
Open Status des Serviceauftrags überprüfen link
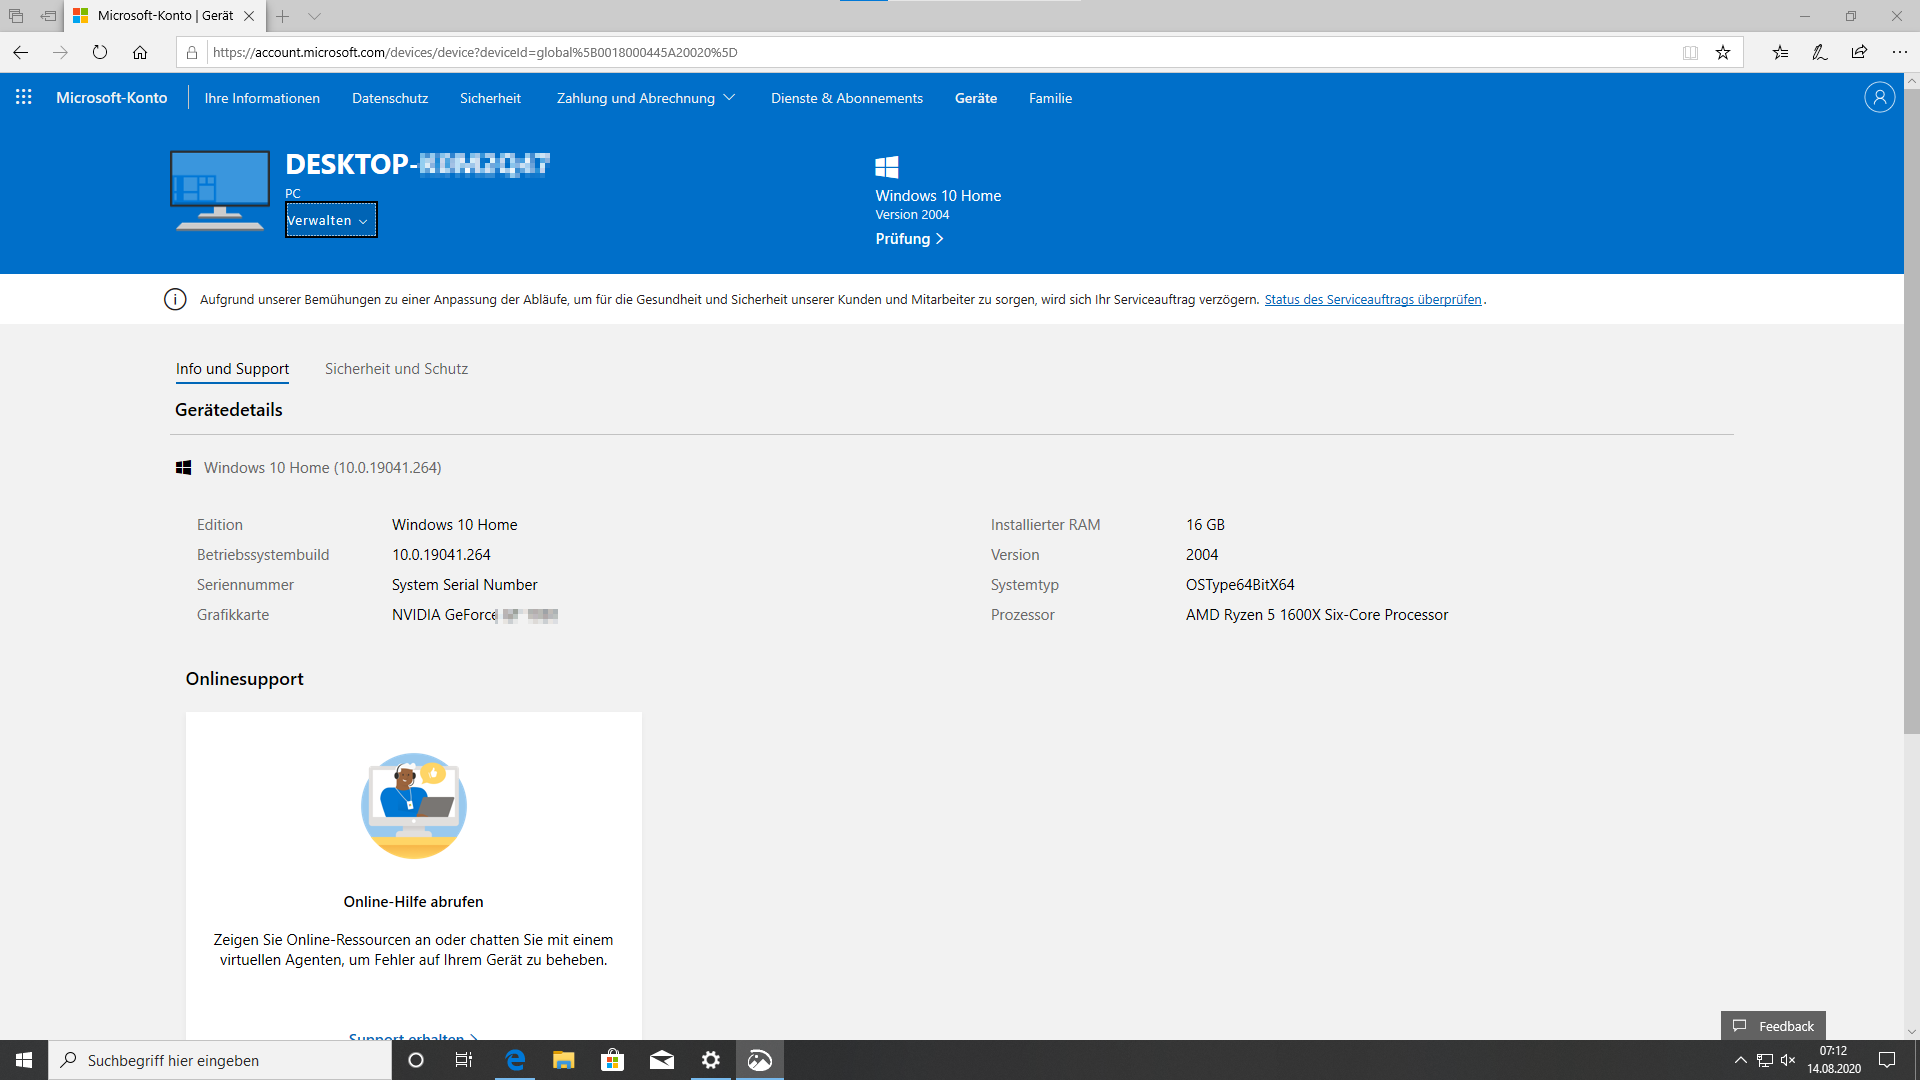coord(1373,300)
